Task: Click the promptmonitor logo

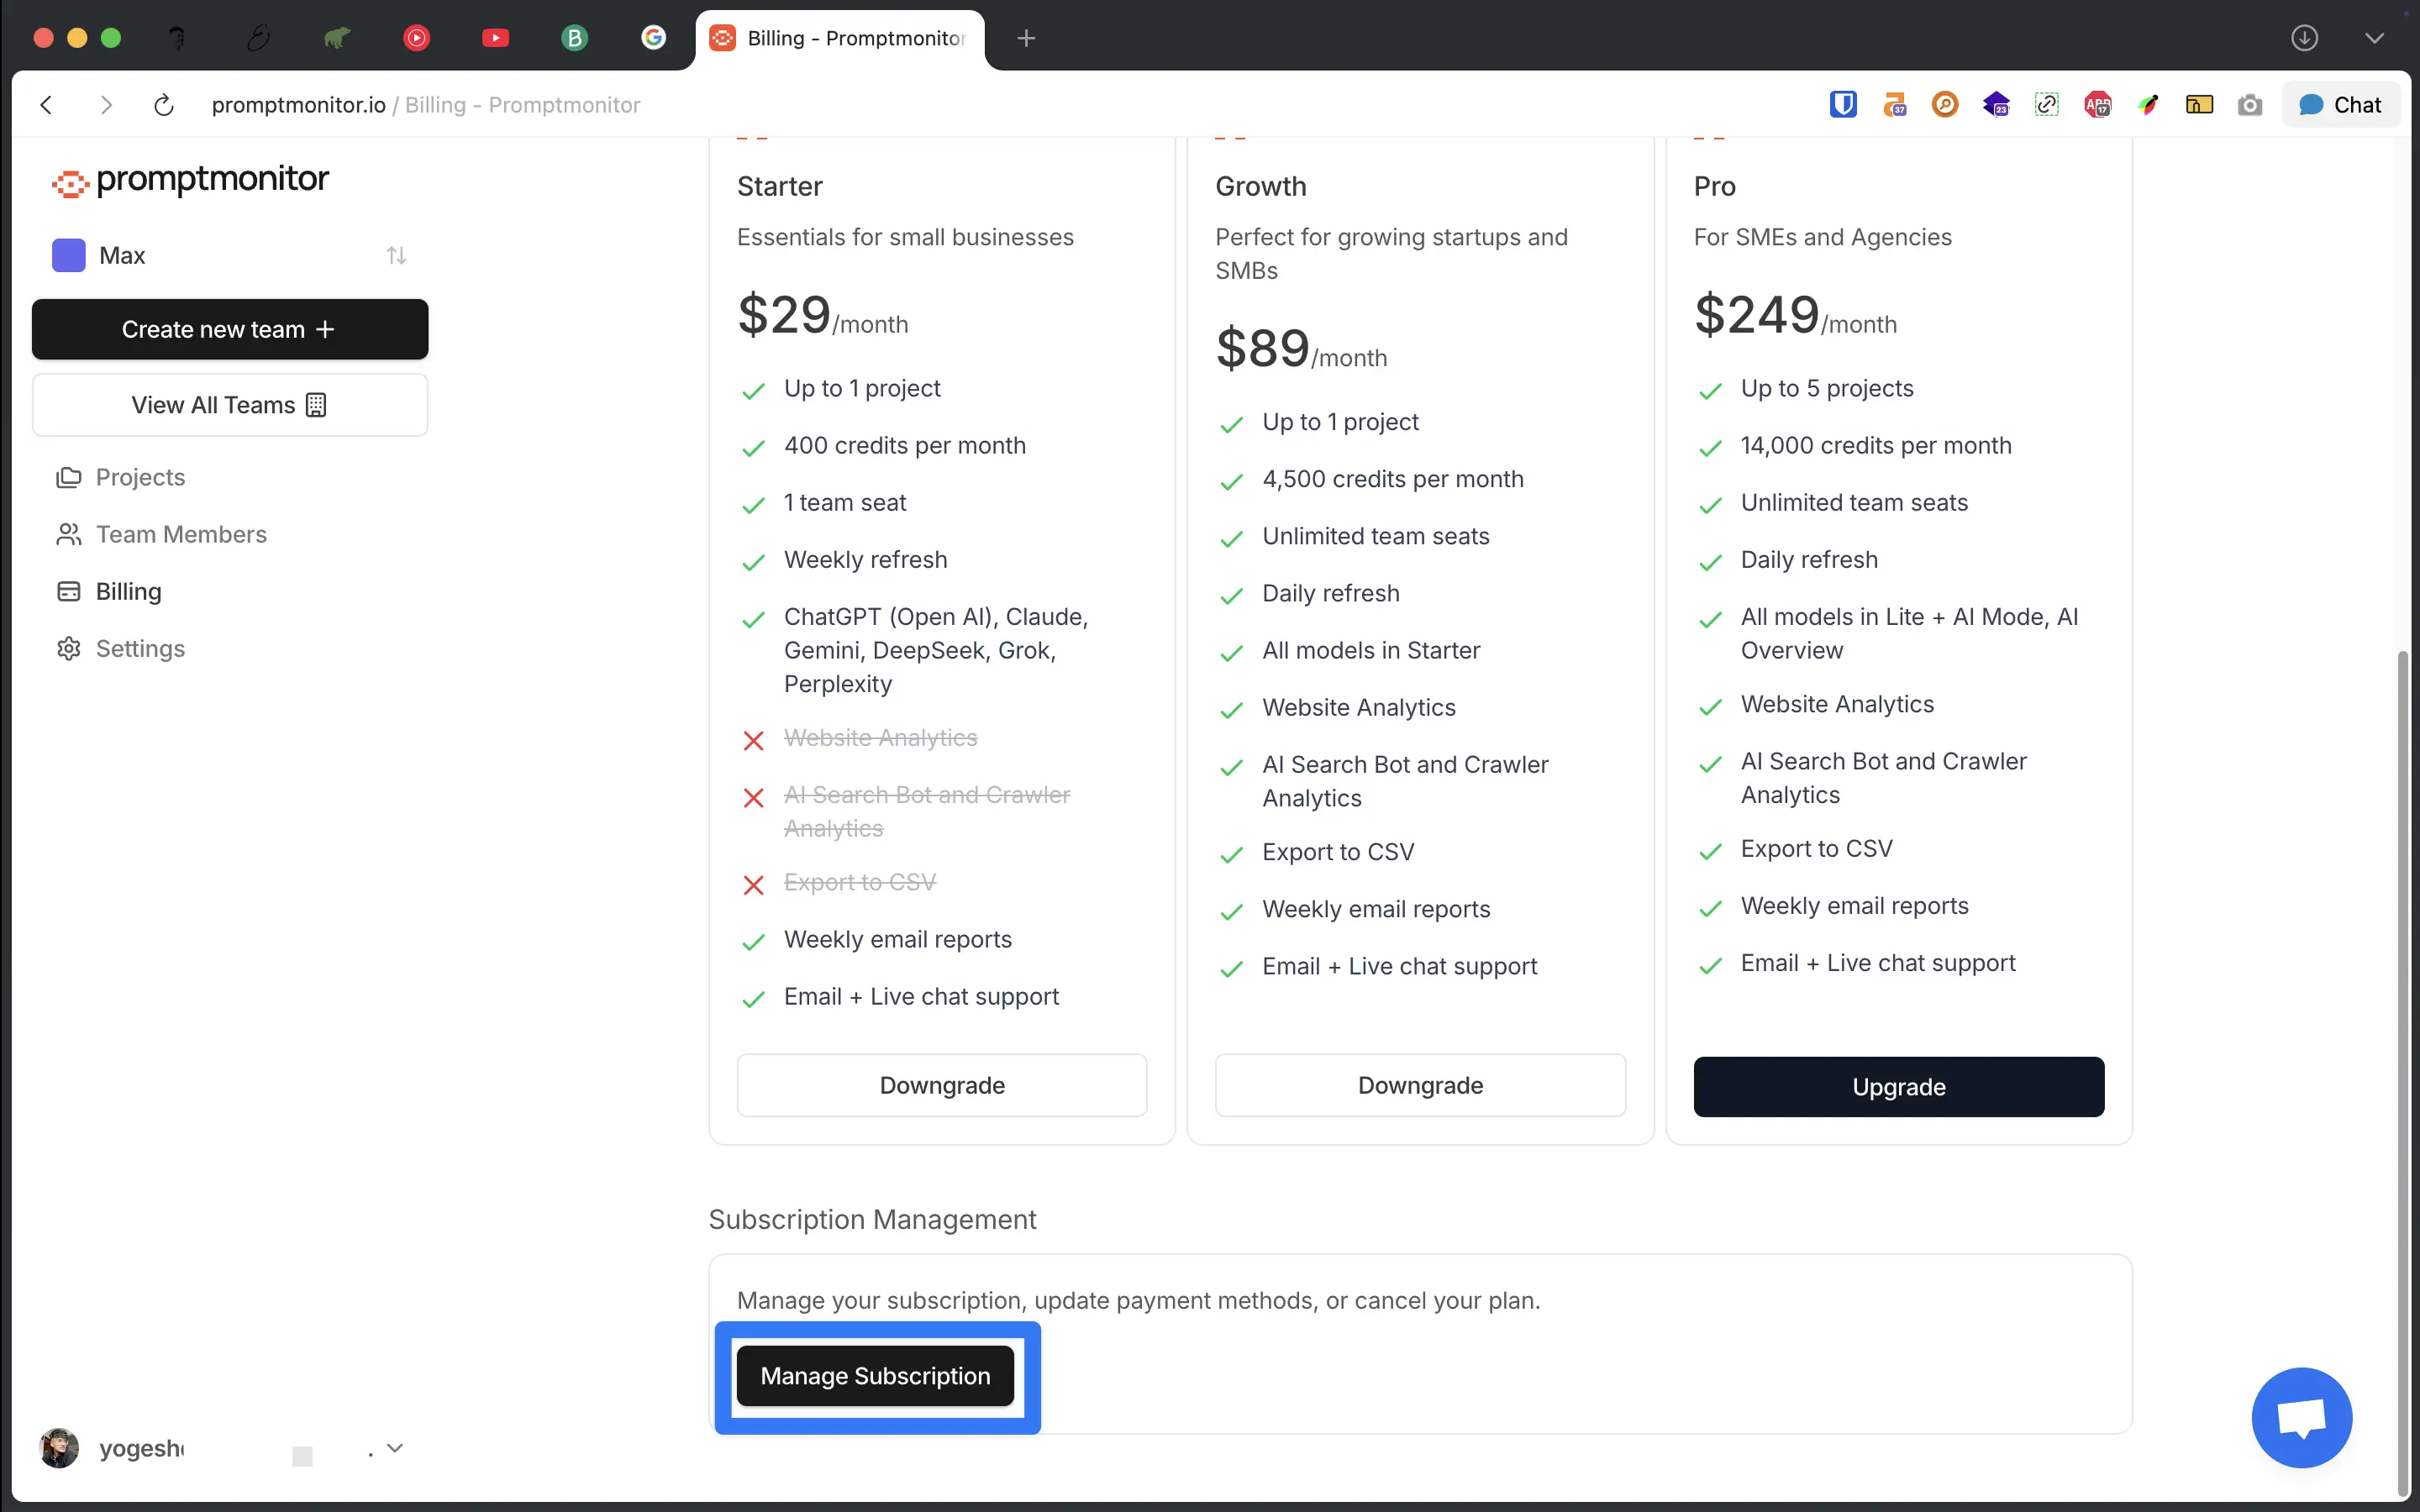Action: coord(190,180)
